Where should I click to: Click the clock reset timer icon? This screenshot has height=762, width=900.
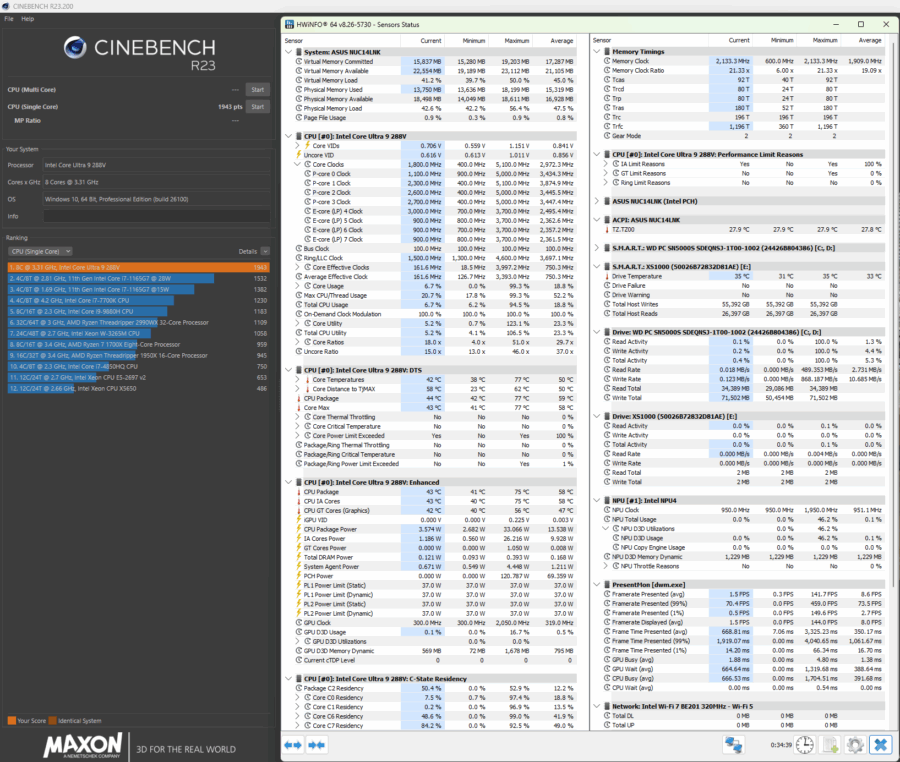click(805, 745)
